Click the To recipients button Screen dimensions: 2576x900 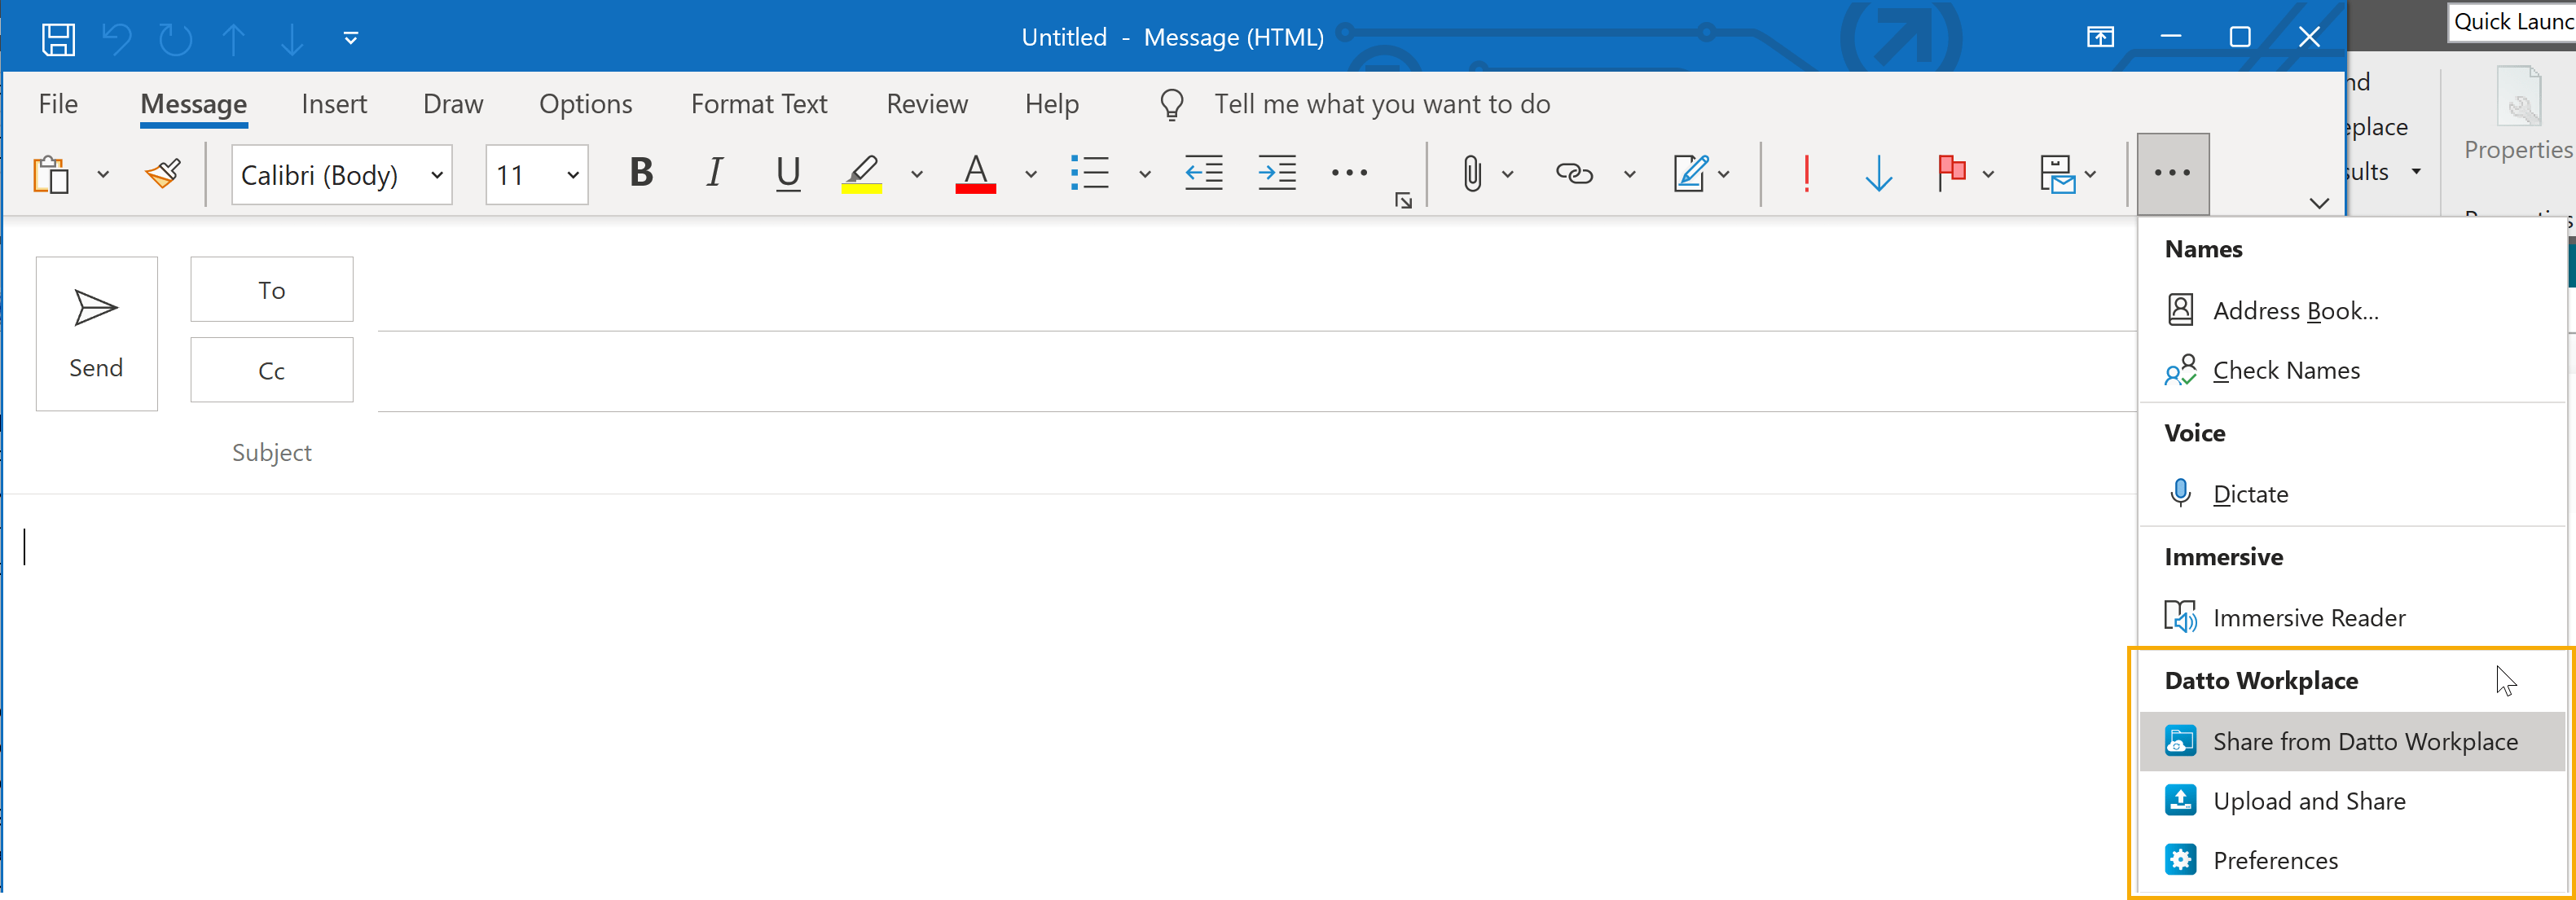coord(271,290)
